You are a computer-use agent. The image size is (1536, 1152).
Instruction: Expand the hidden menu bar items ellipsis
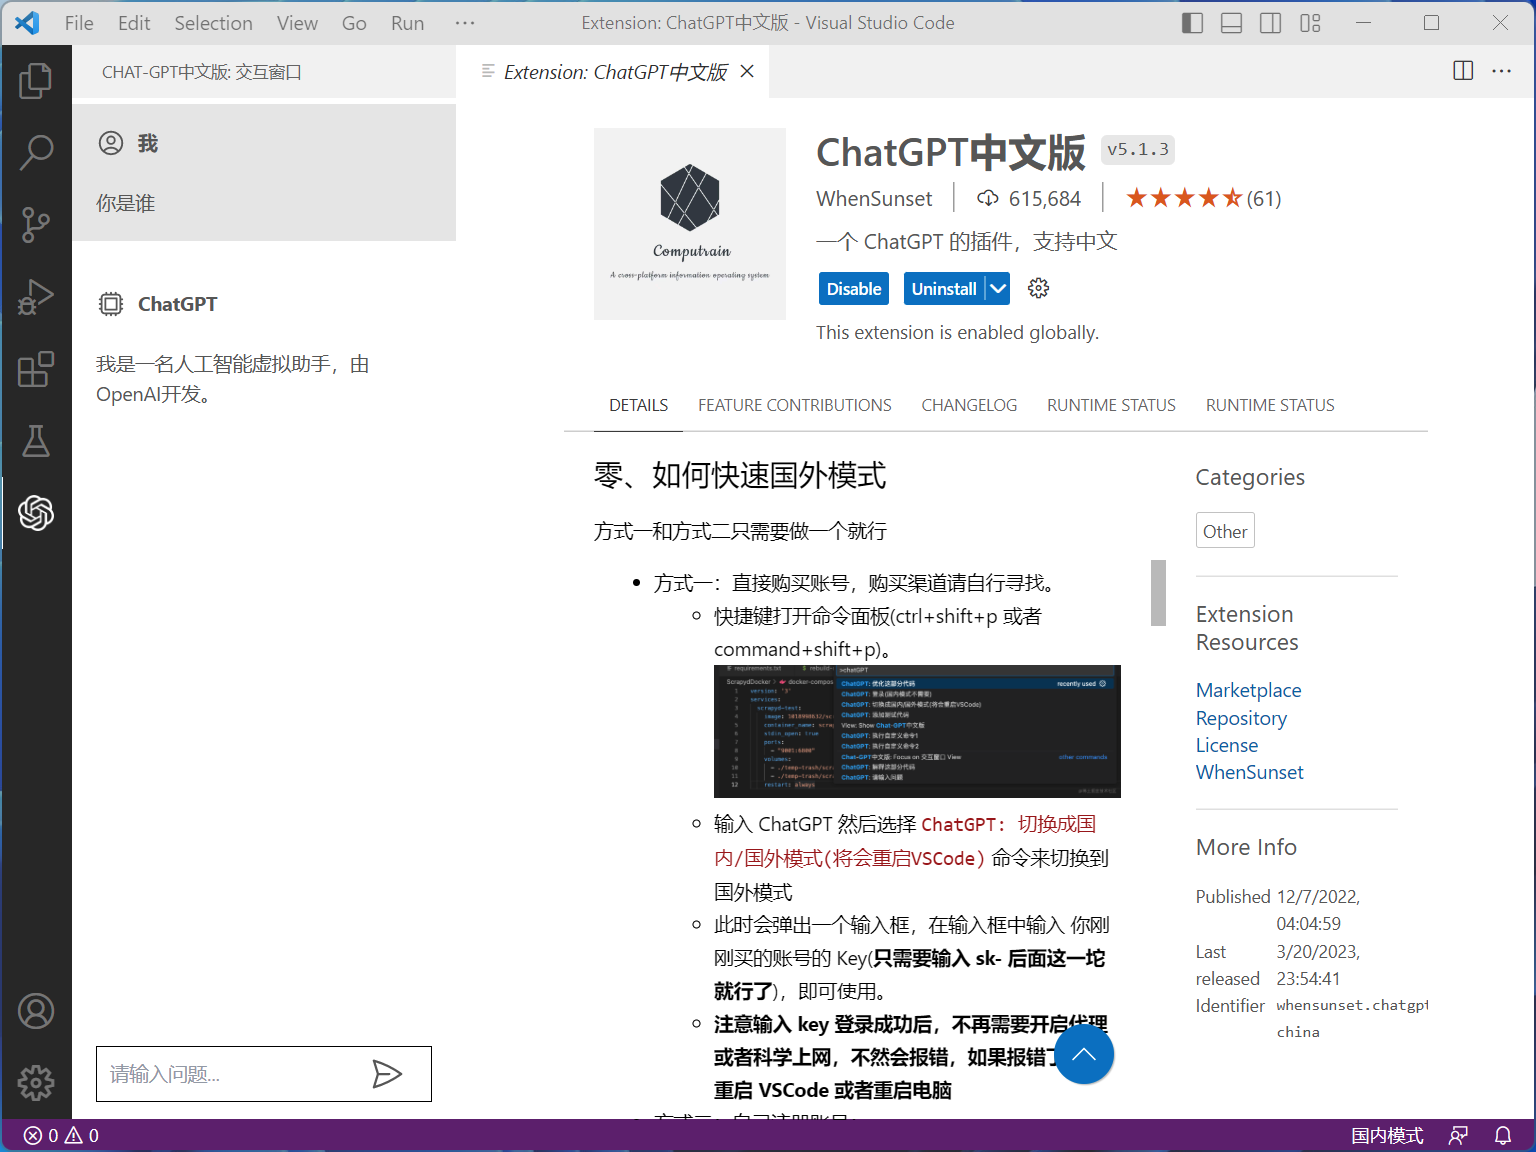click(465, 23)
